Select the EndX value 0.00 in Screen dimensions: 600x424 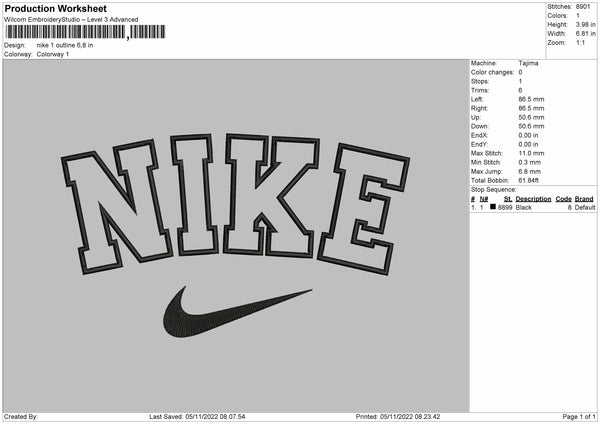(x=528, y=135)
